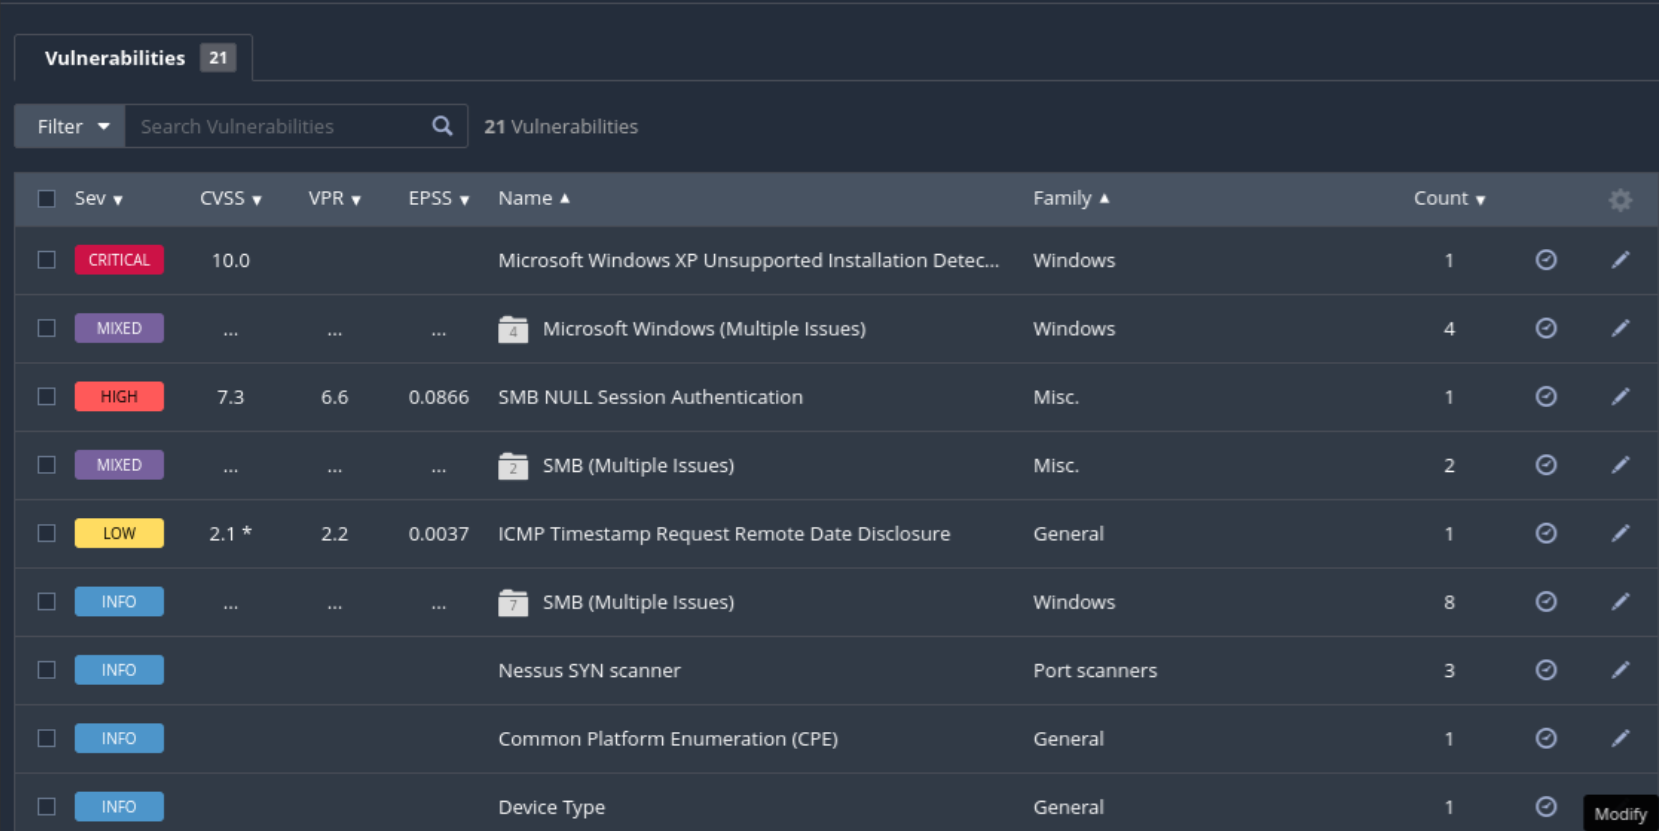Sort by the Sev column
Image resolution: width=1659 pixels, height=831 pixels.
click(x=98, y=199)
